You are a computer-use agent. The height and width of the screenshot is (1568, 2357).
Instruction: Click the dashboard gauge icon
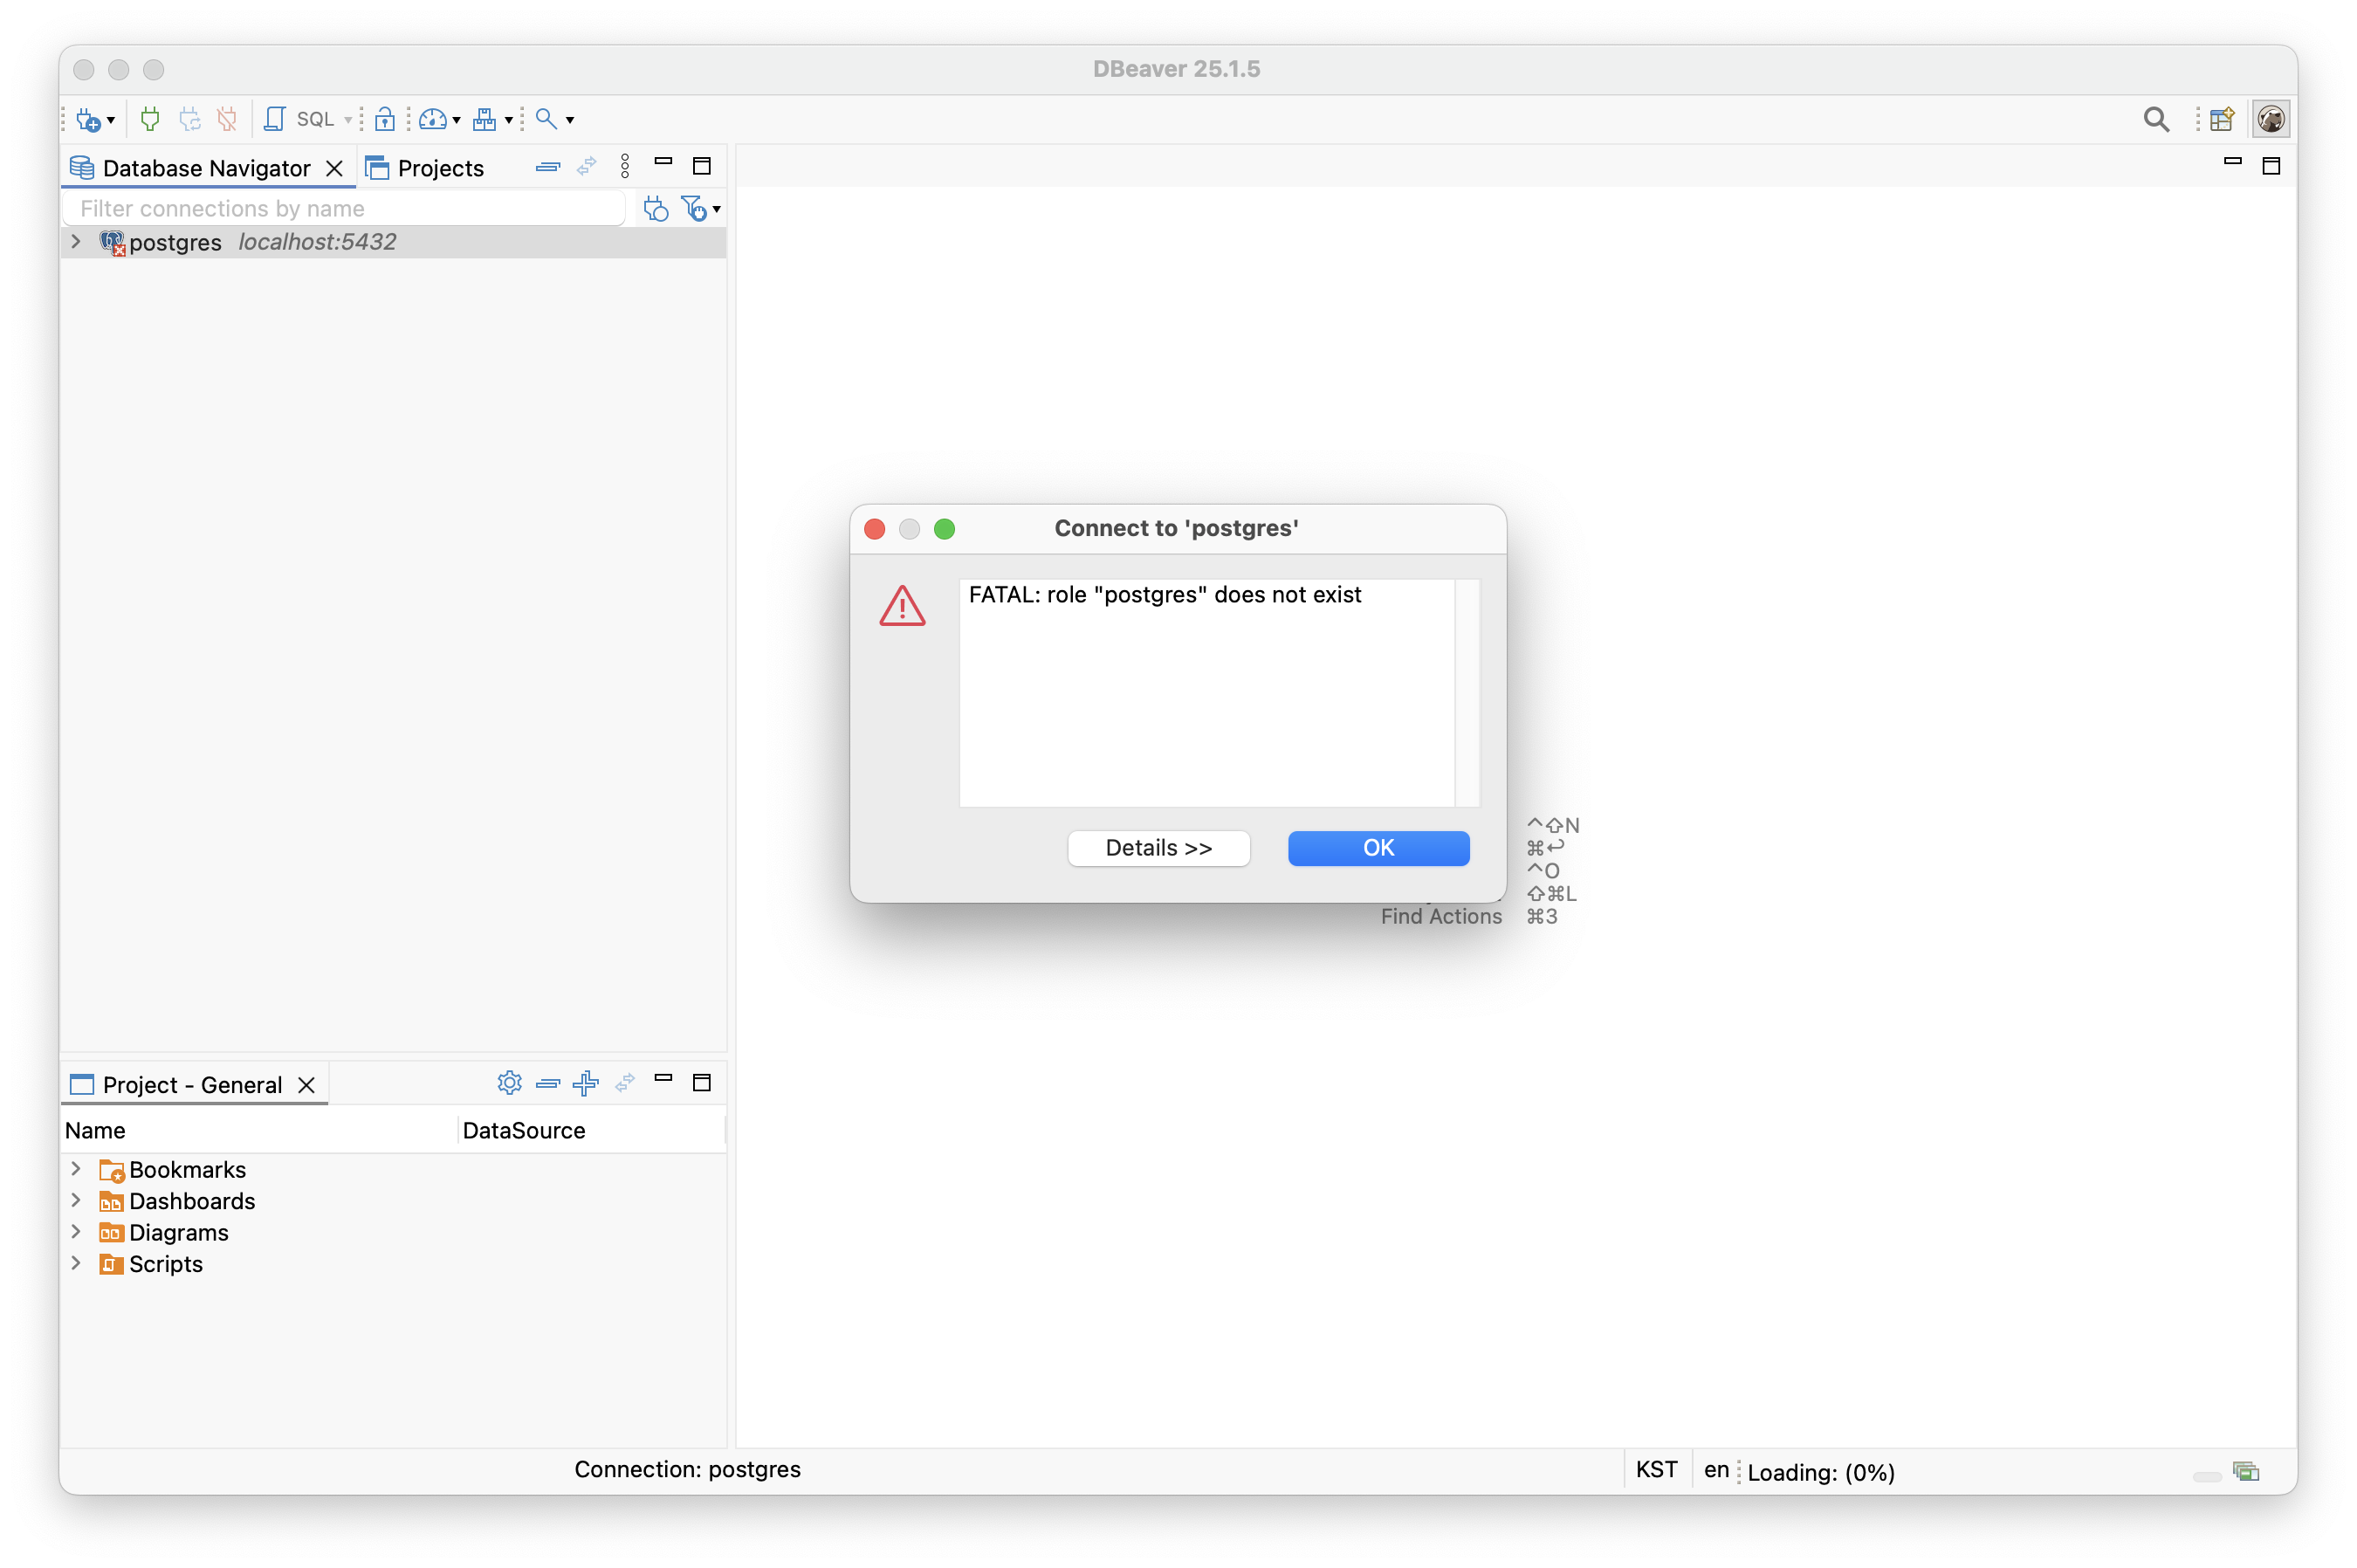coord(433,119)
